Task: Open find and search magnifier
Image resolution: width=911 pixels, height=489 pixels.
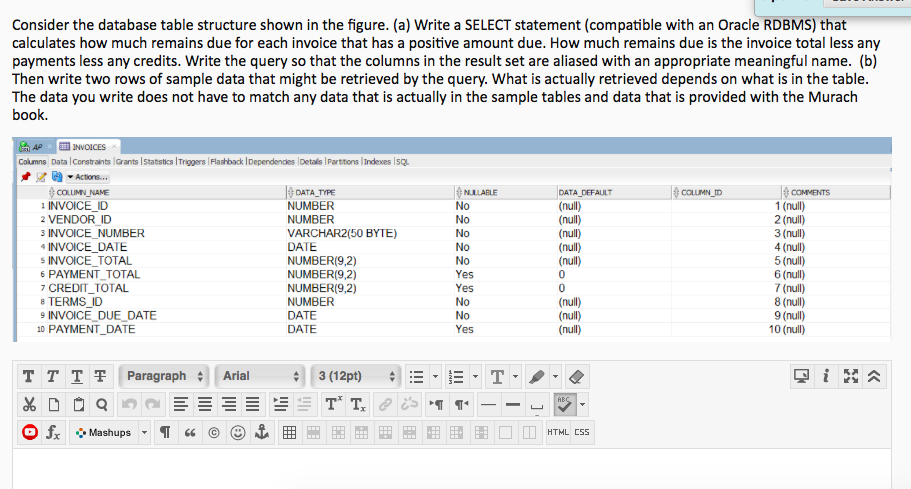Action: pyautogui.click(x=102, y=404)
